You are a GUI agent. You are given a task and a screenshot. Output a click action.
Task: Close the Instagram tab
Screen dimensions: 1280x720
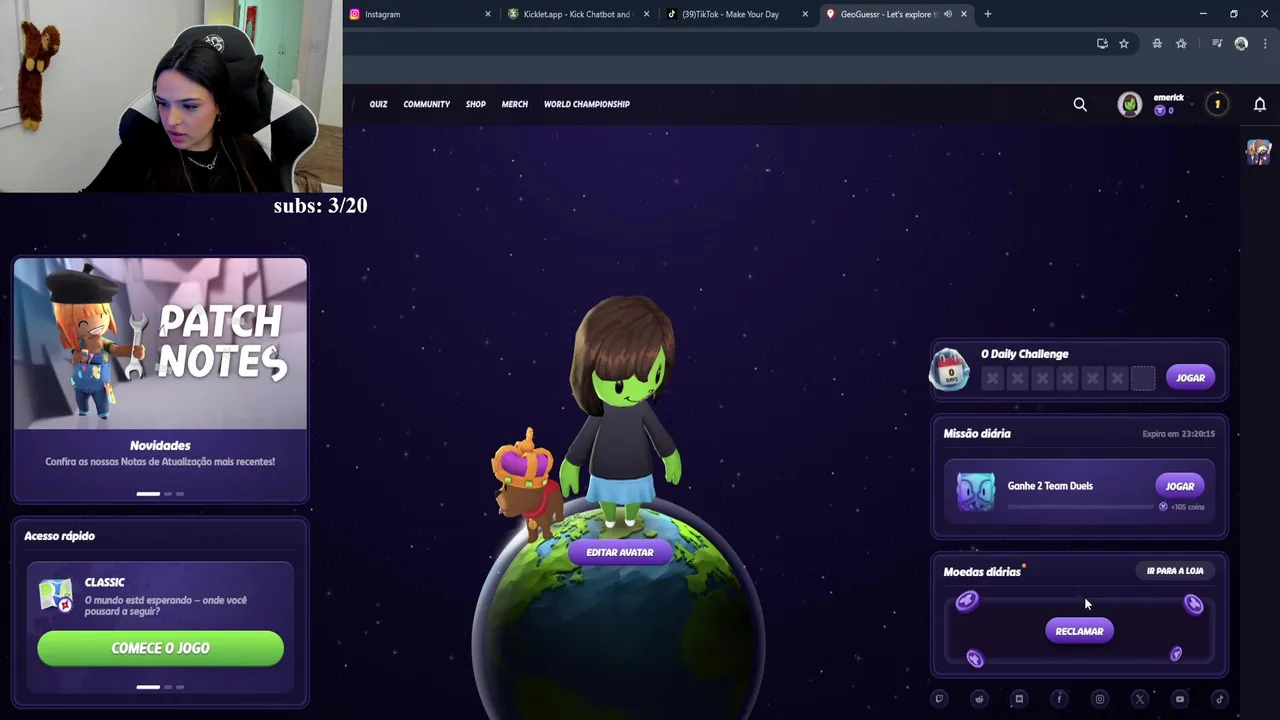tap(488, 14)
